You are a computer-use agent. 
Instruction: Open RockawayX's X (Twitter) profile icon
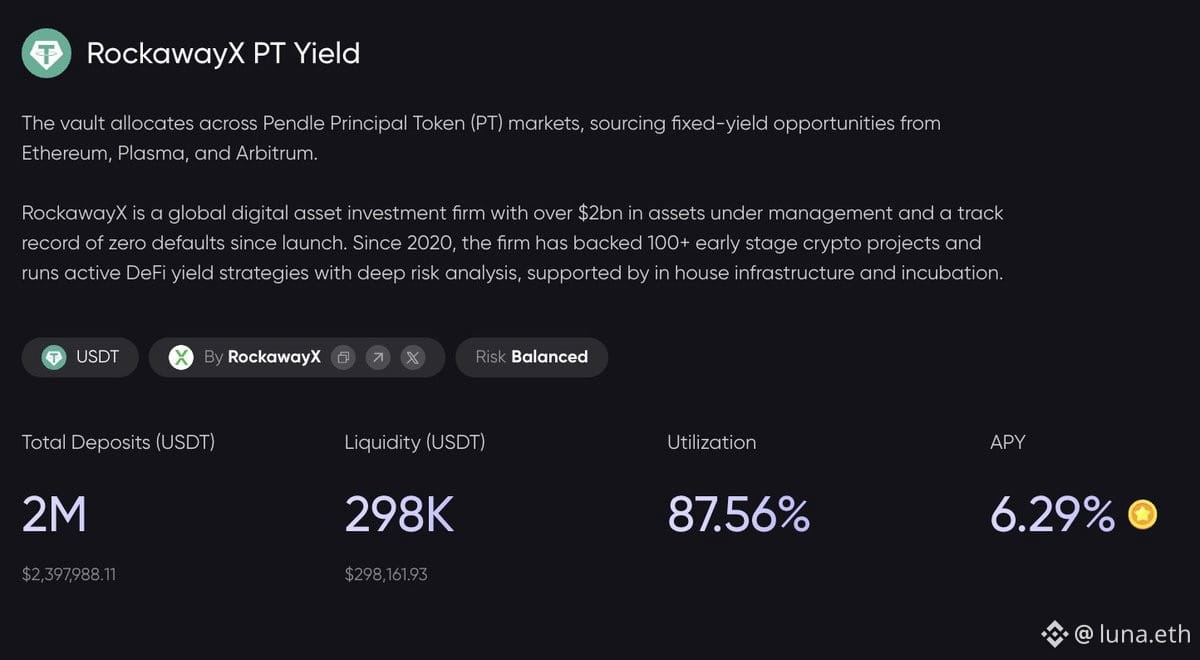coord(412,357)
